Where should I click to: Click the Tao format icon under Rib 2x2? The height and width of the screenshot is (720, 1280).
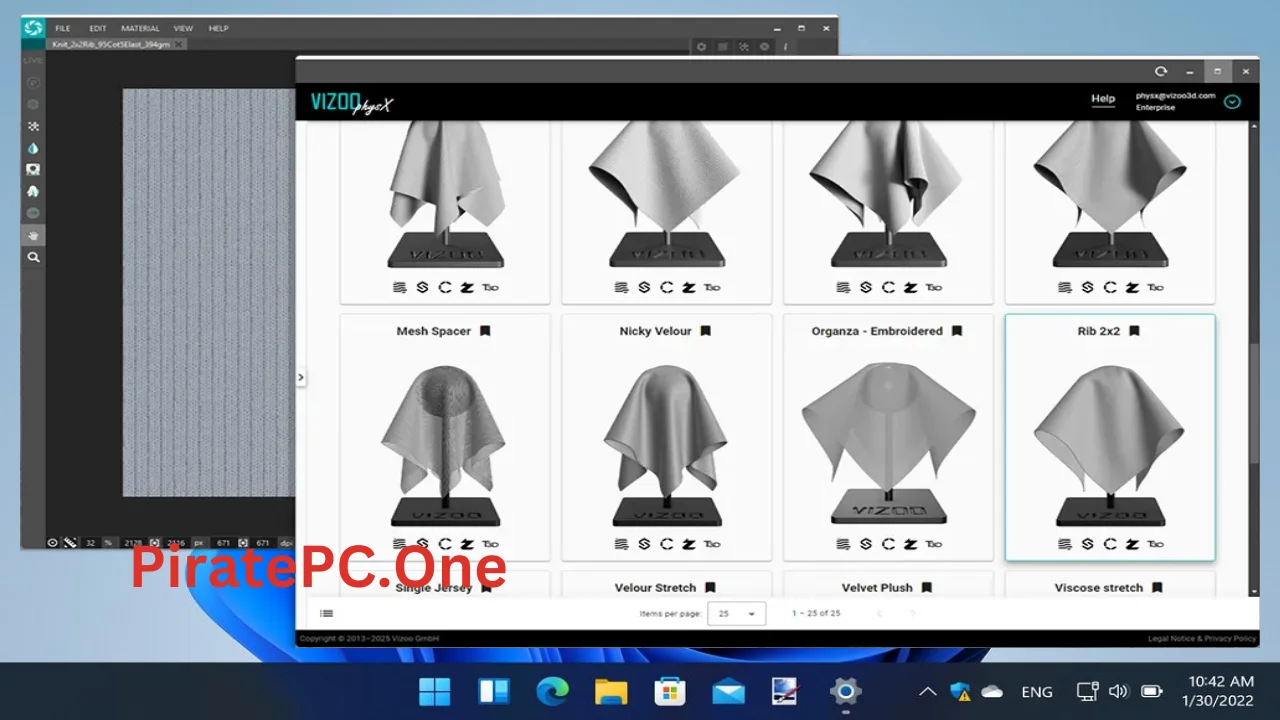tap(1156, 543)
